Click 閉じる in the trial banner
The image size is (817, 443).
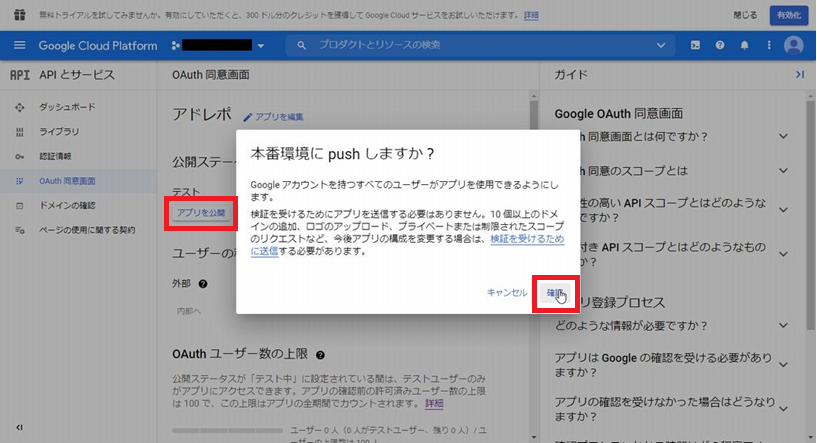[x=745, y=15]
